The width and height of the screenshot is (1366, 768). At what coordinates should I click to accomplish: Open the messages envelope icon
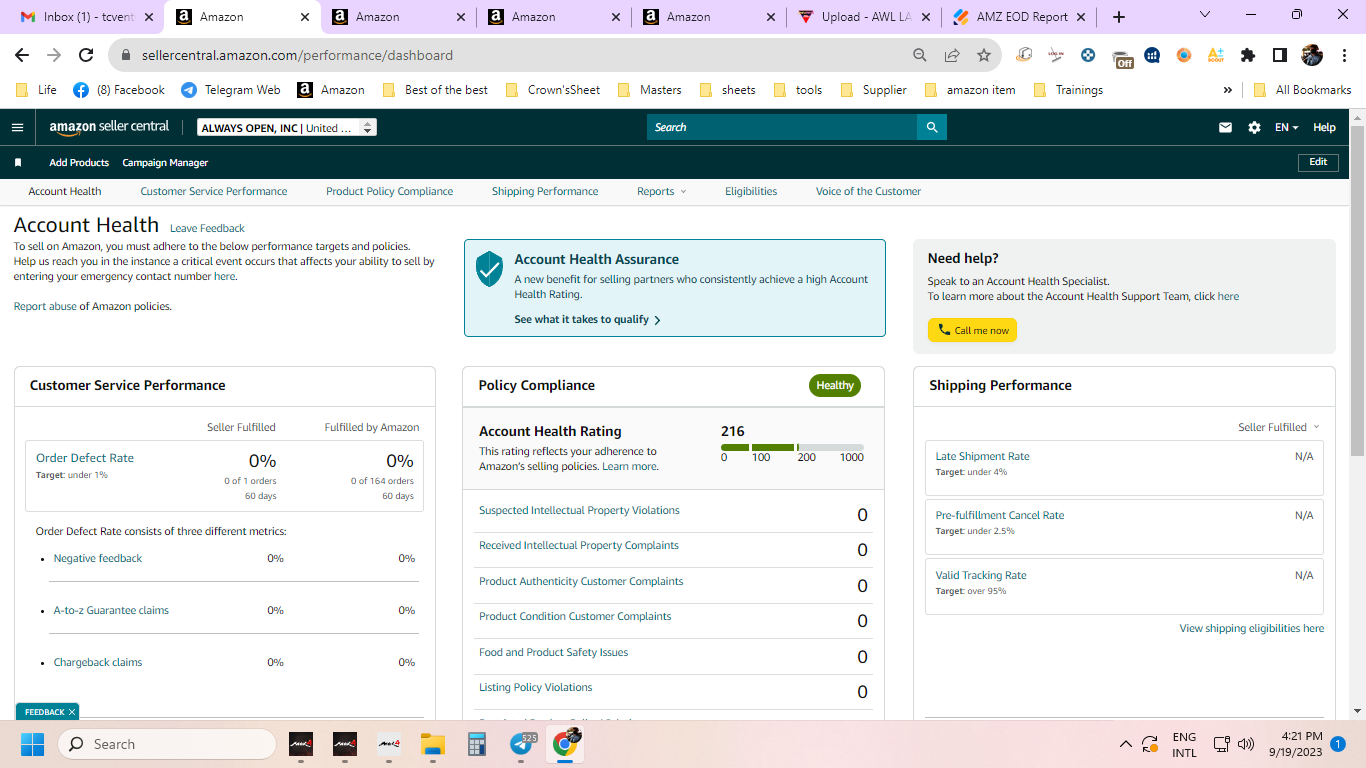point(1225,127)
